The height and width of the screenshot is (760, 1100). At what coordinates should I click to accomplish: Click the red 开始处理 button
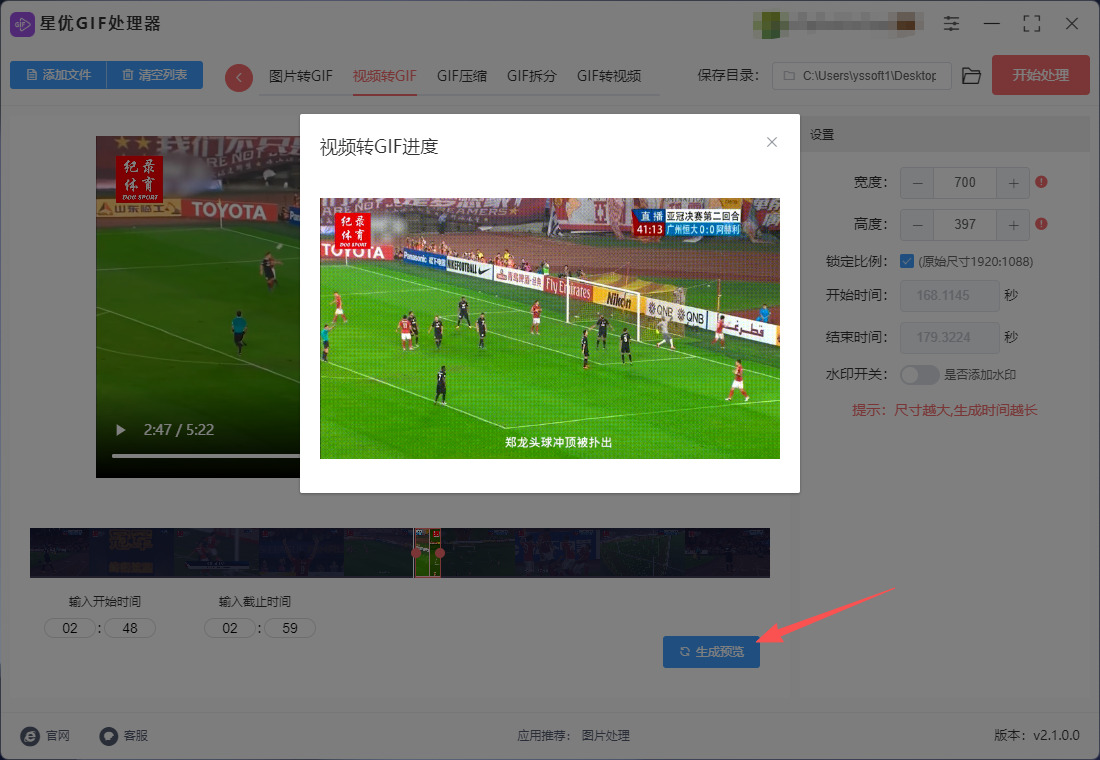click(x=1040, y=75)
